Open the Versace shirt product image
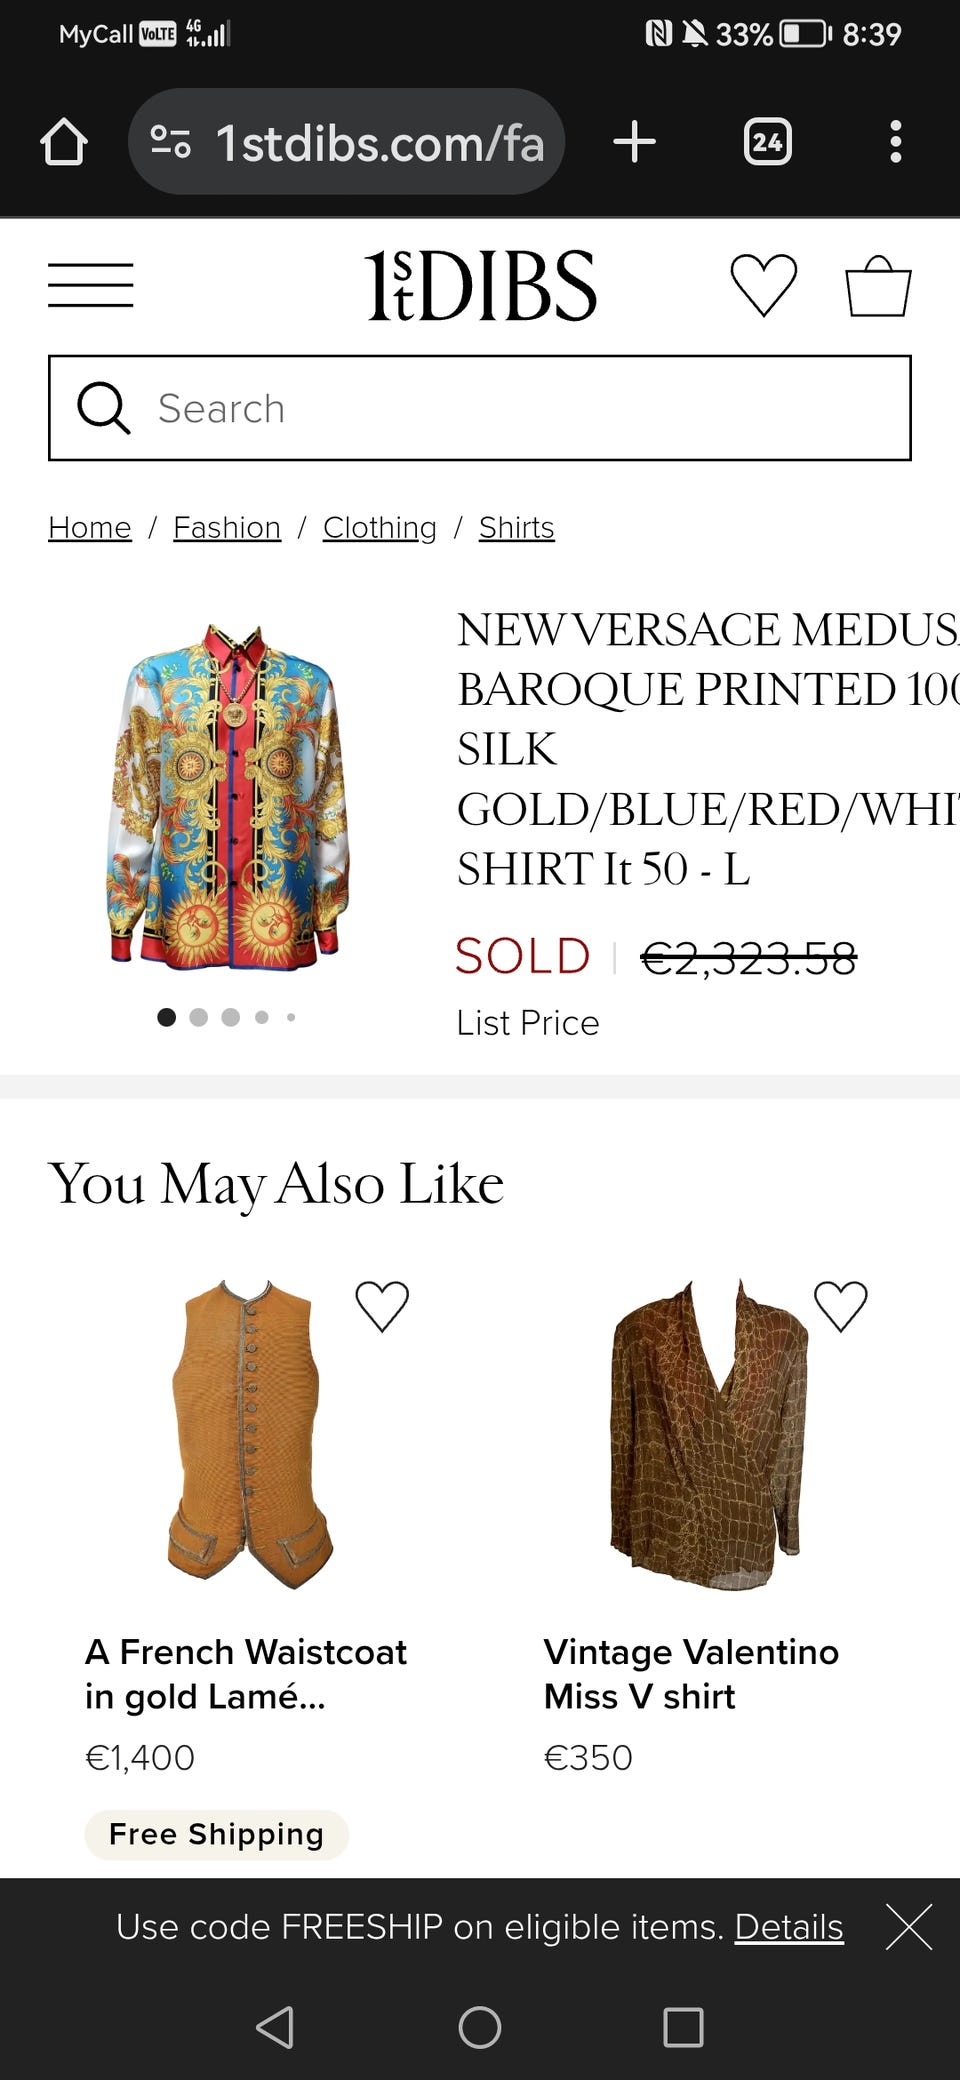960x2080 pixels. point(228,795)
